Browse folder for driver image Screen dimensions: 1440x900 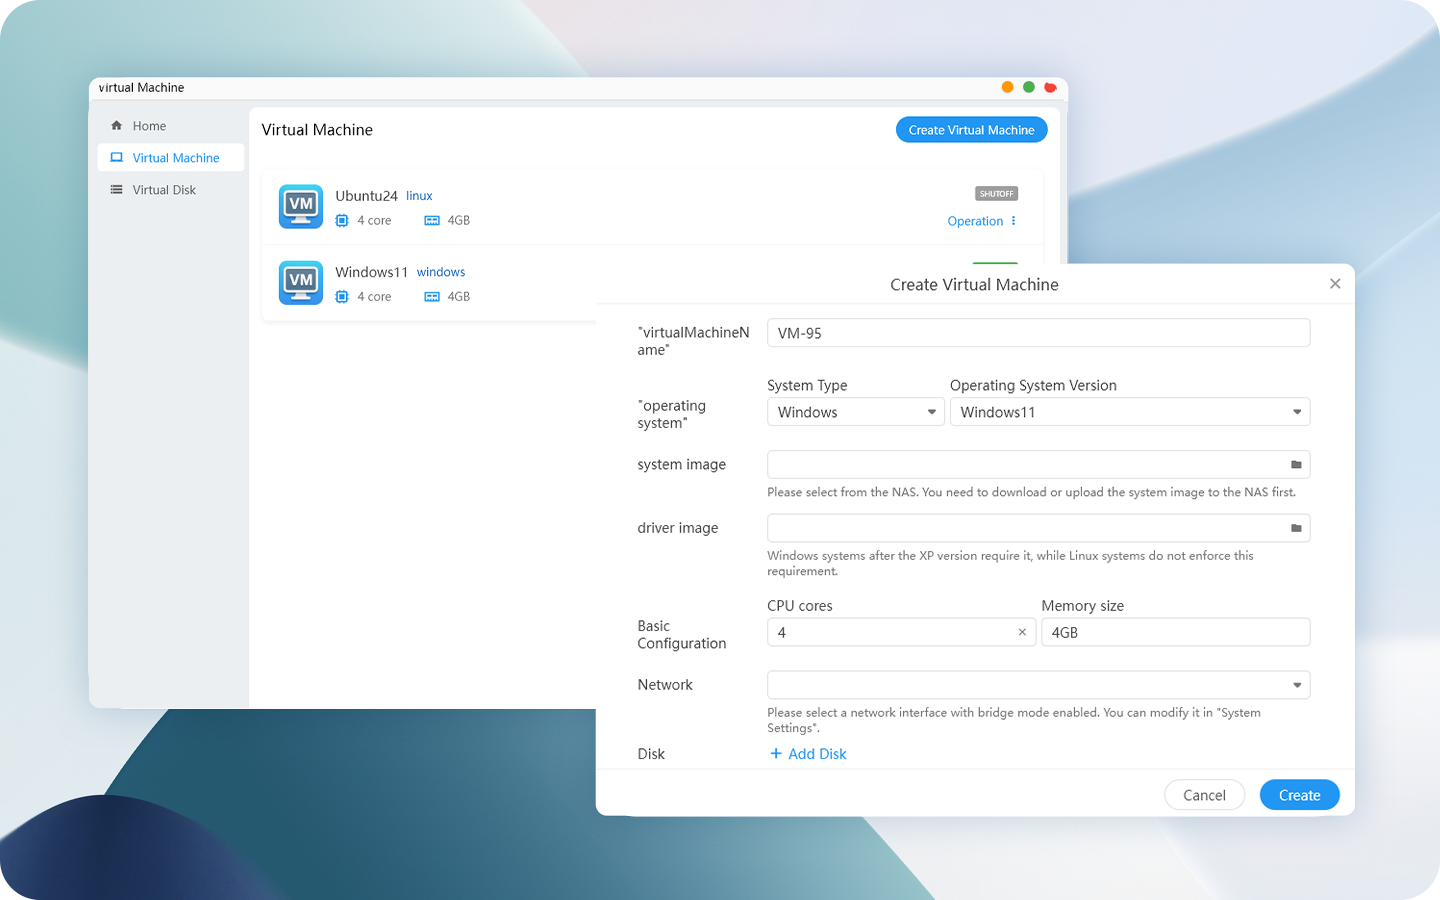coord(1296,528)
